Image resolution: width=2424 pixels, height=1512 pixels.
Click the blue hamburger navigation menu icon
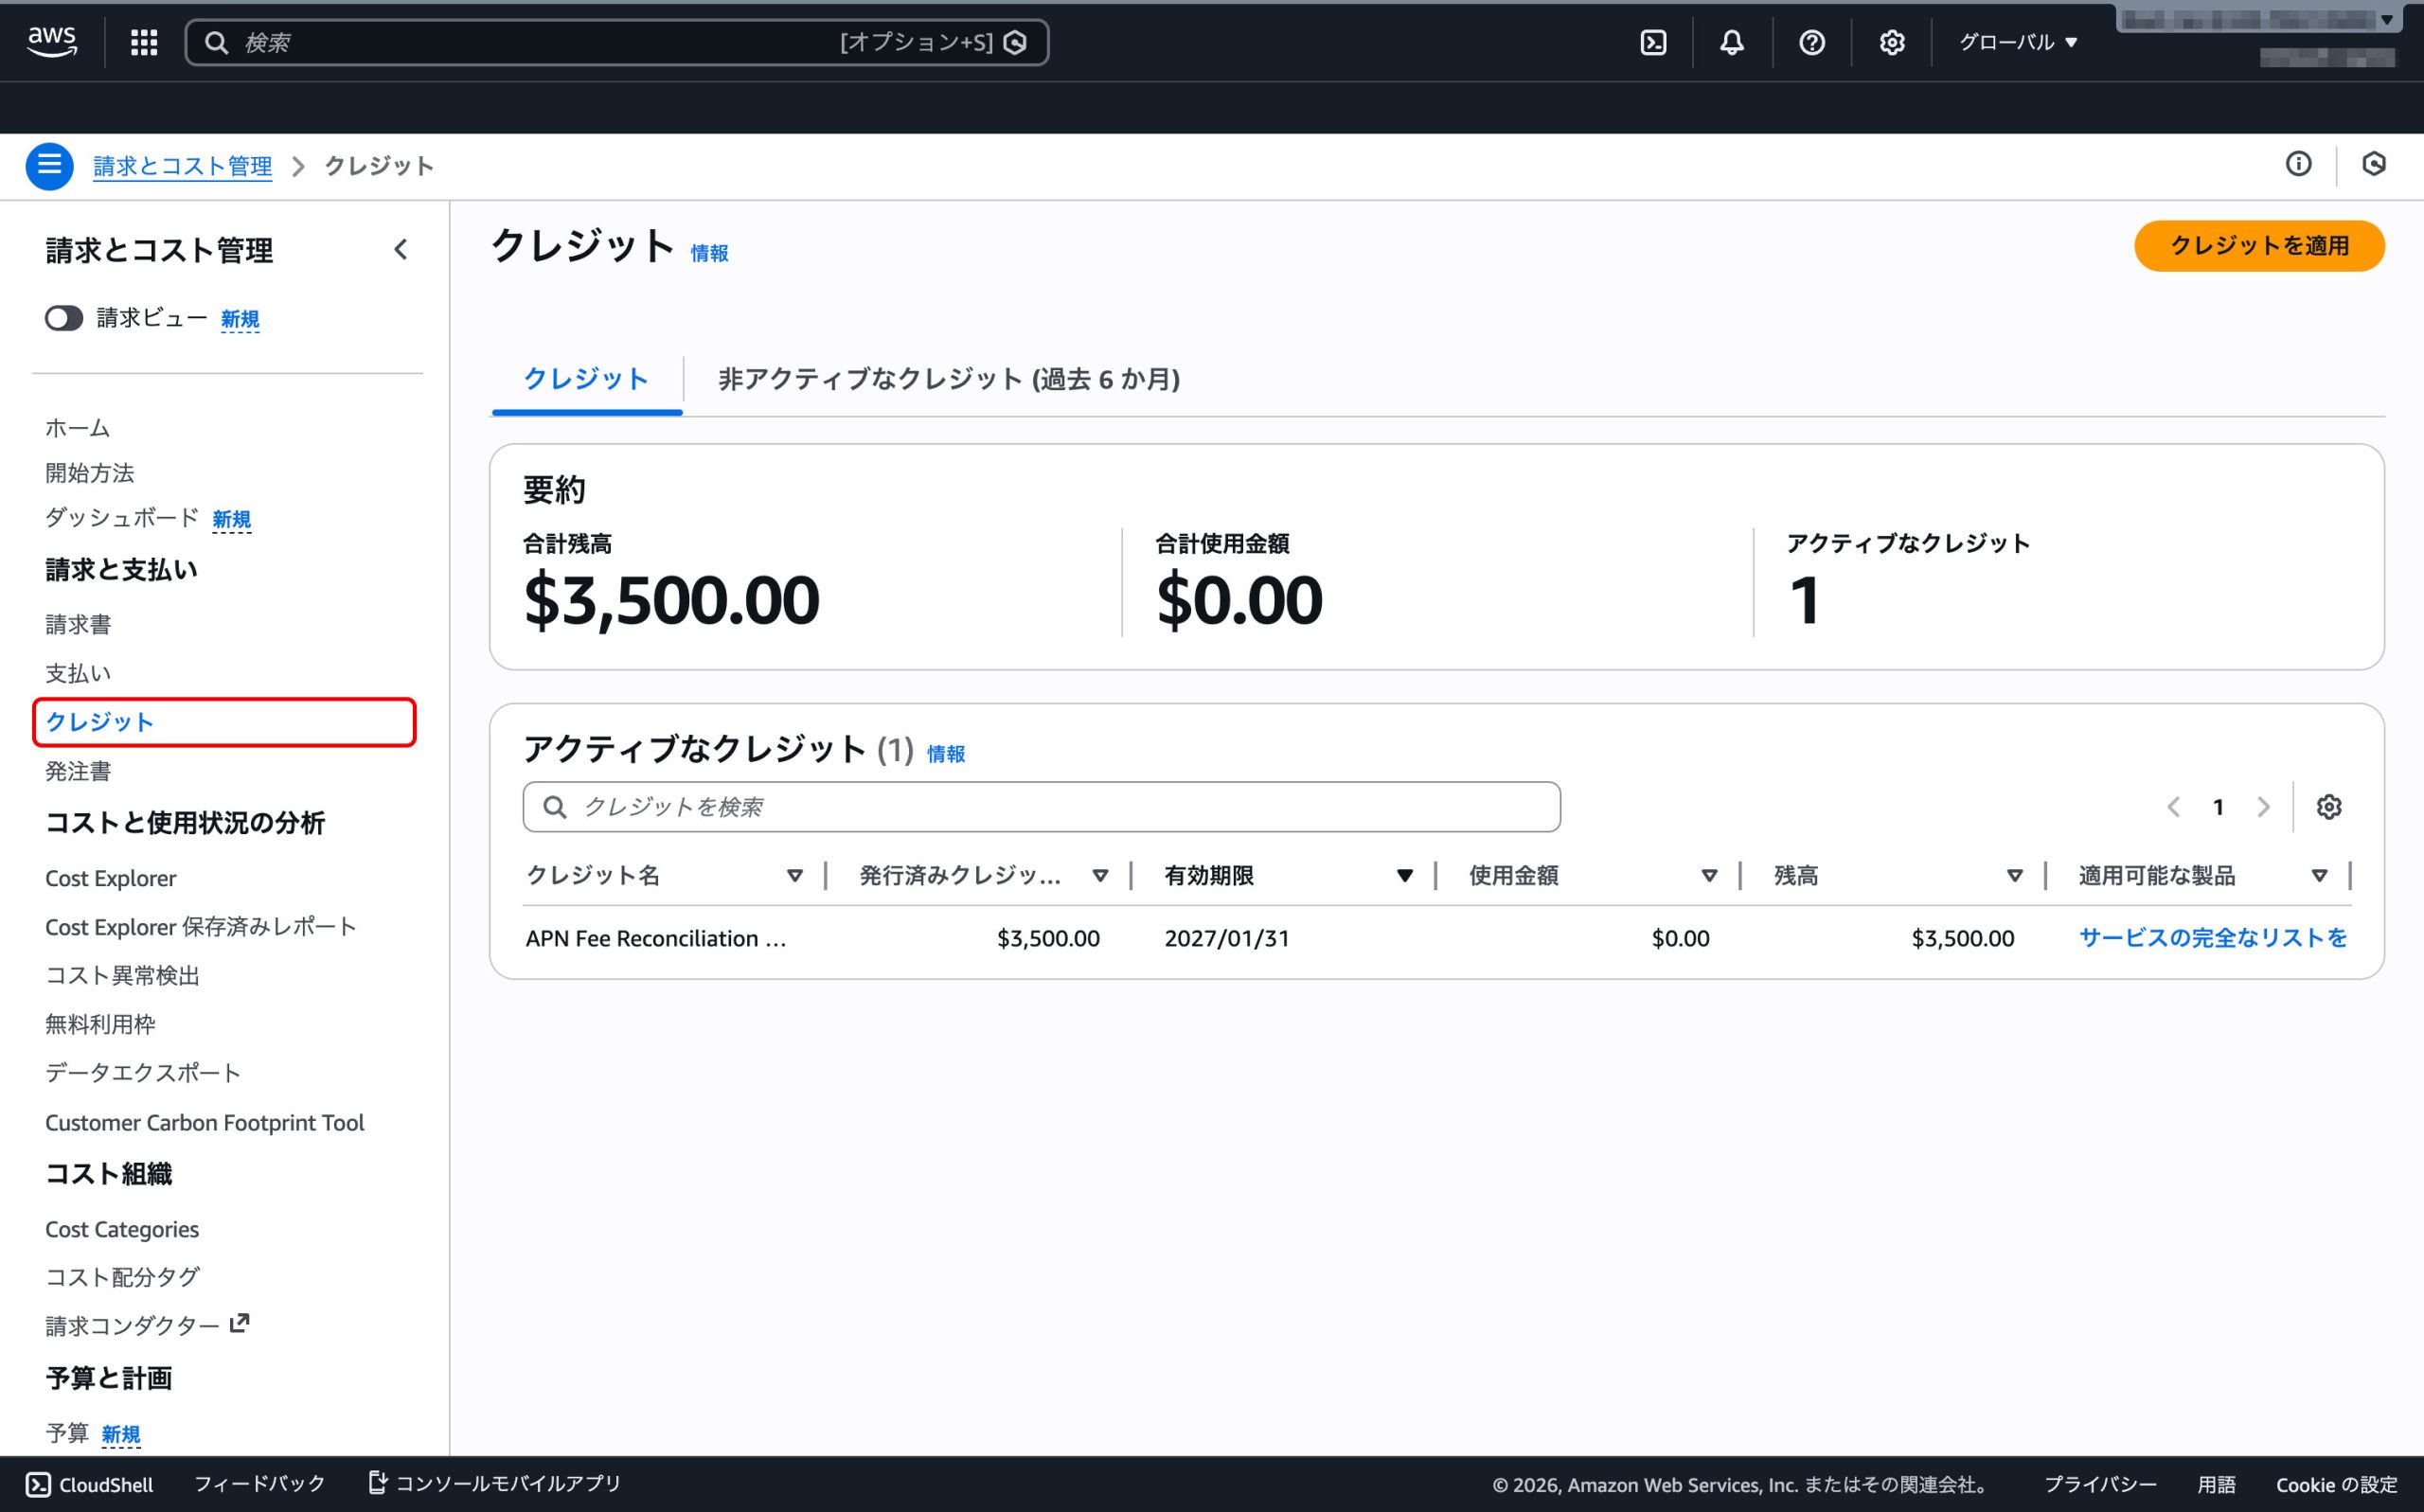click(49, 166)
